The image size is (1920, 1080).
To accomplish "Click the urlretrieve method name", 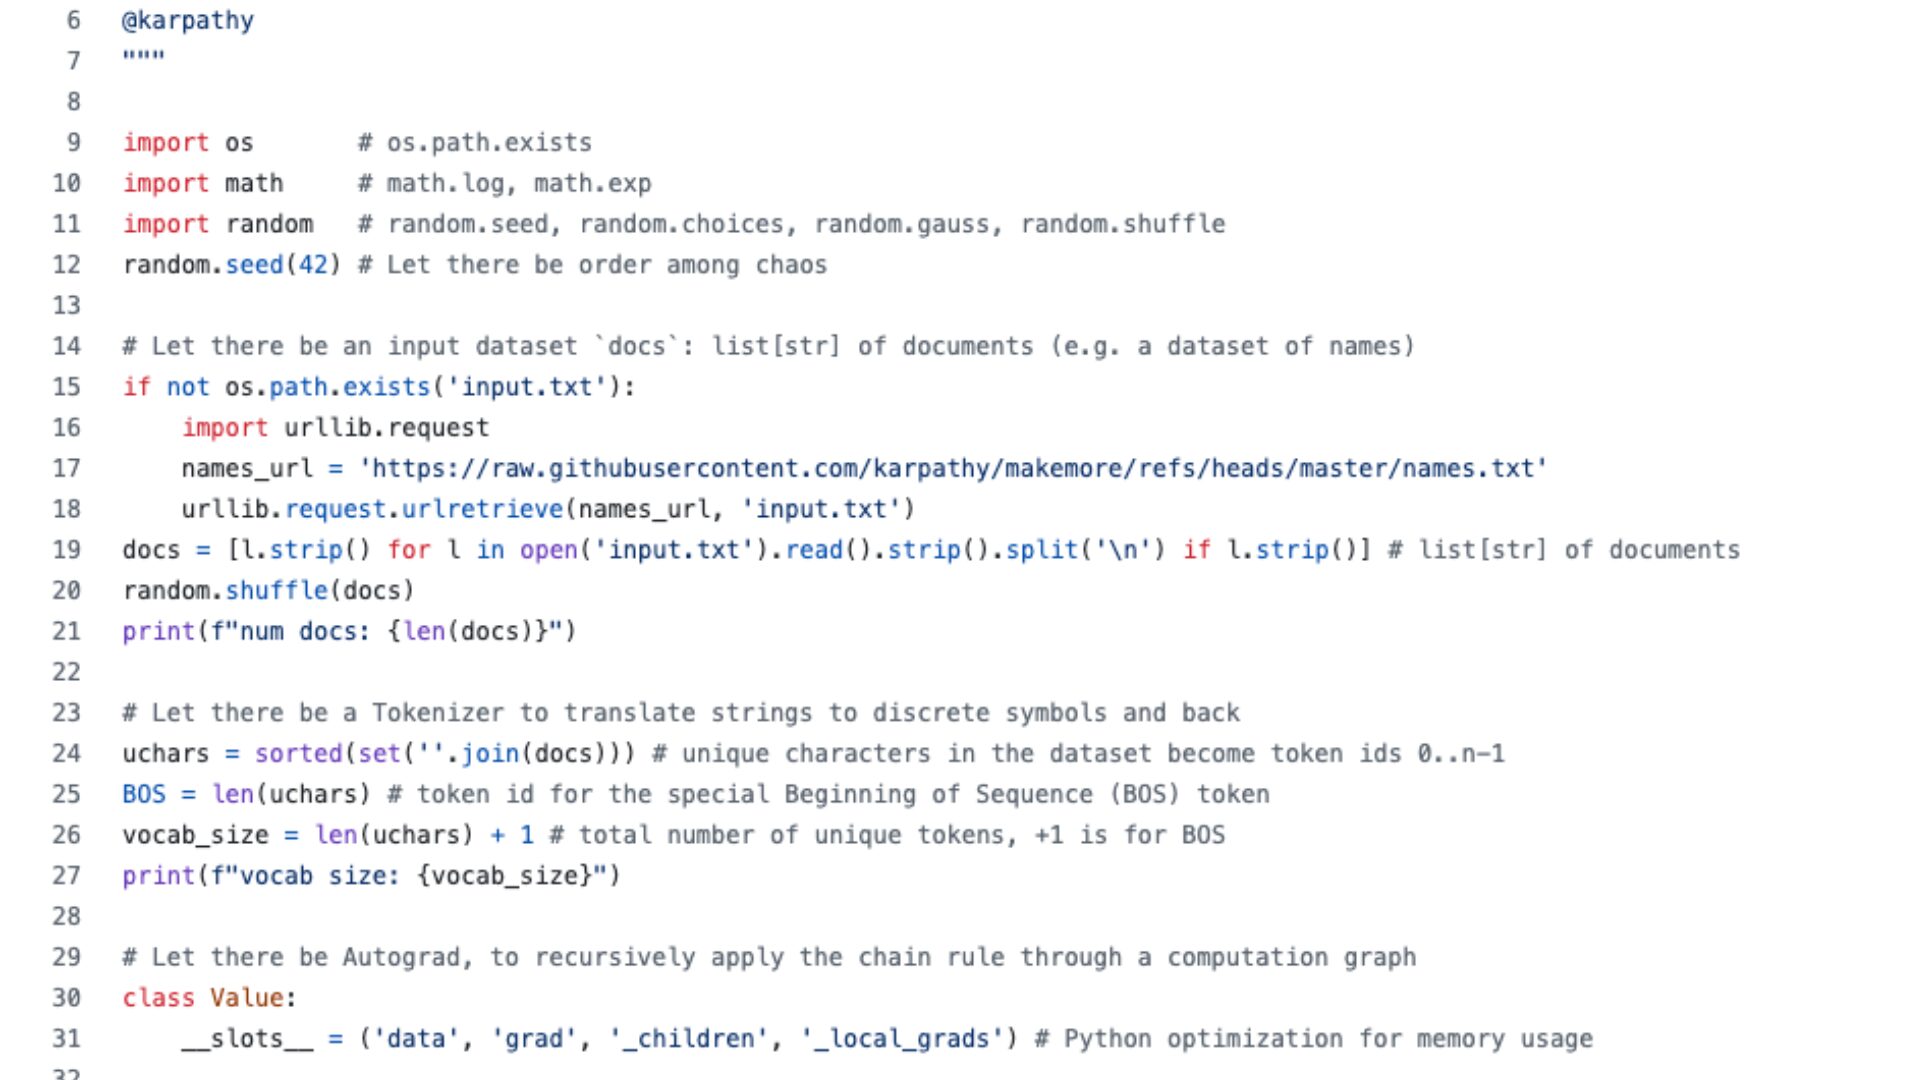I will (x=482, y=509).
